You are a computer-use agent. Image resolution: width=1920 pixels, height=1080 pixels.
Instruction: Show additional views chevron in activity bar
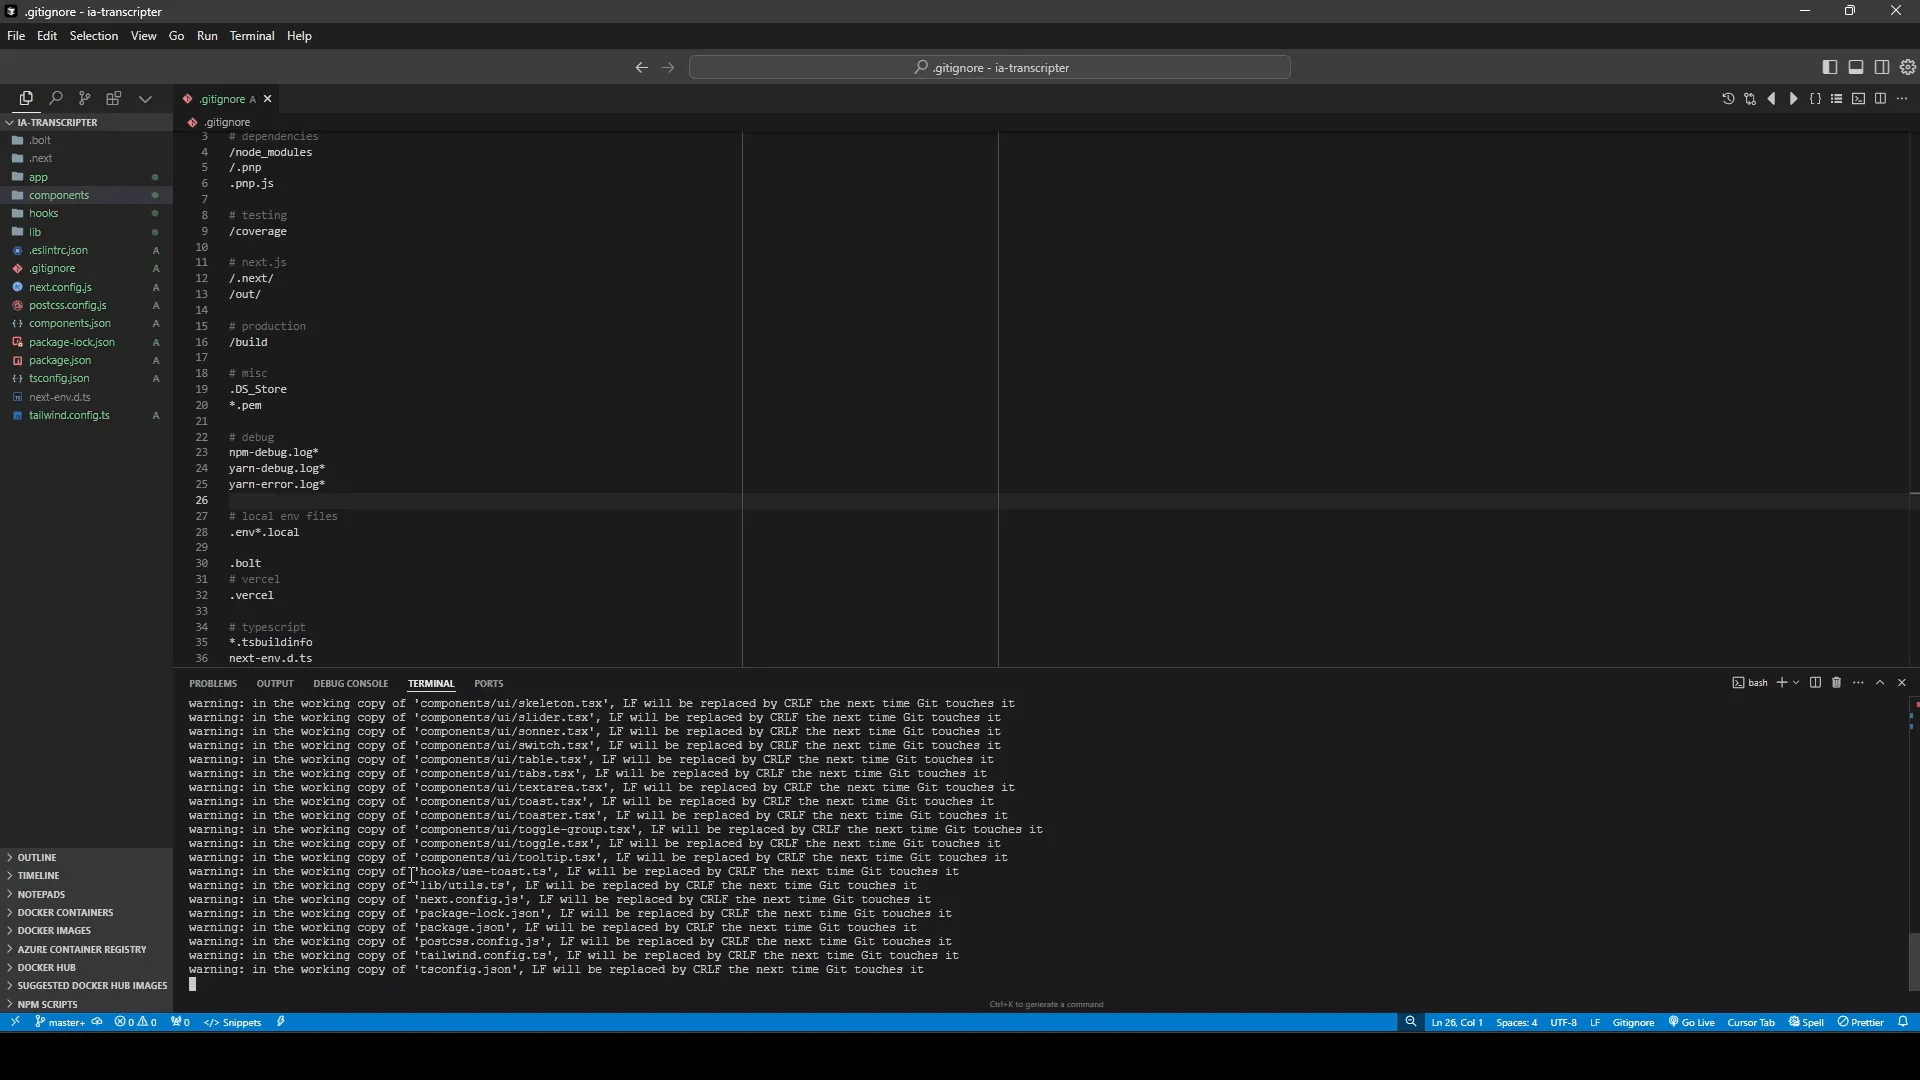(x=145, y=99)
